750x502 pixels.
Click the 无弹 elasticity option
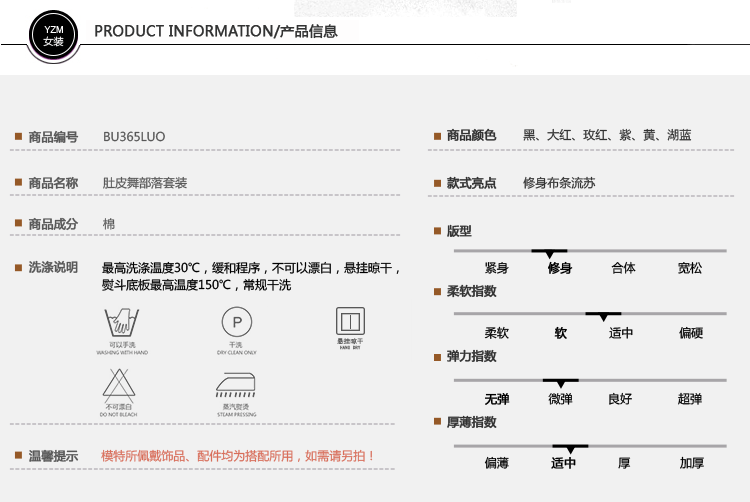(496, 399)
